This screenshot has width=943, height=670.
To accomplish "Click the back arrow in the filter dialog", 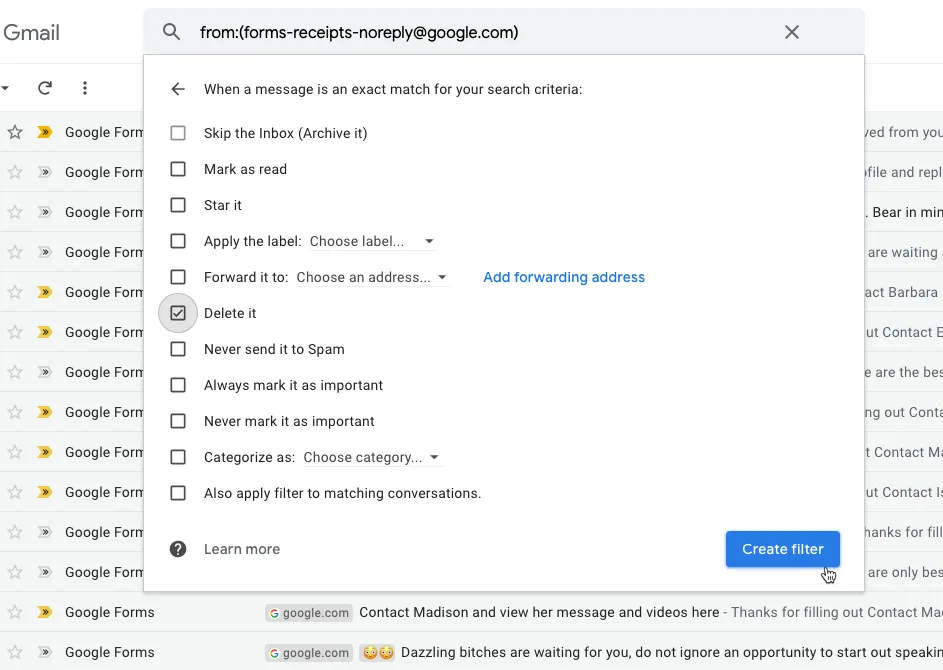I will tap(178, 88).
